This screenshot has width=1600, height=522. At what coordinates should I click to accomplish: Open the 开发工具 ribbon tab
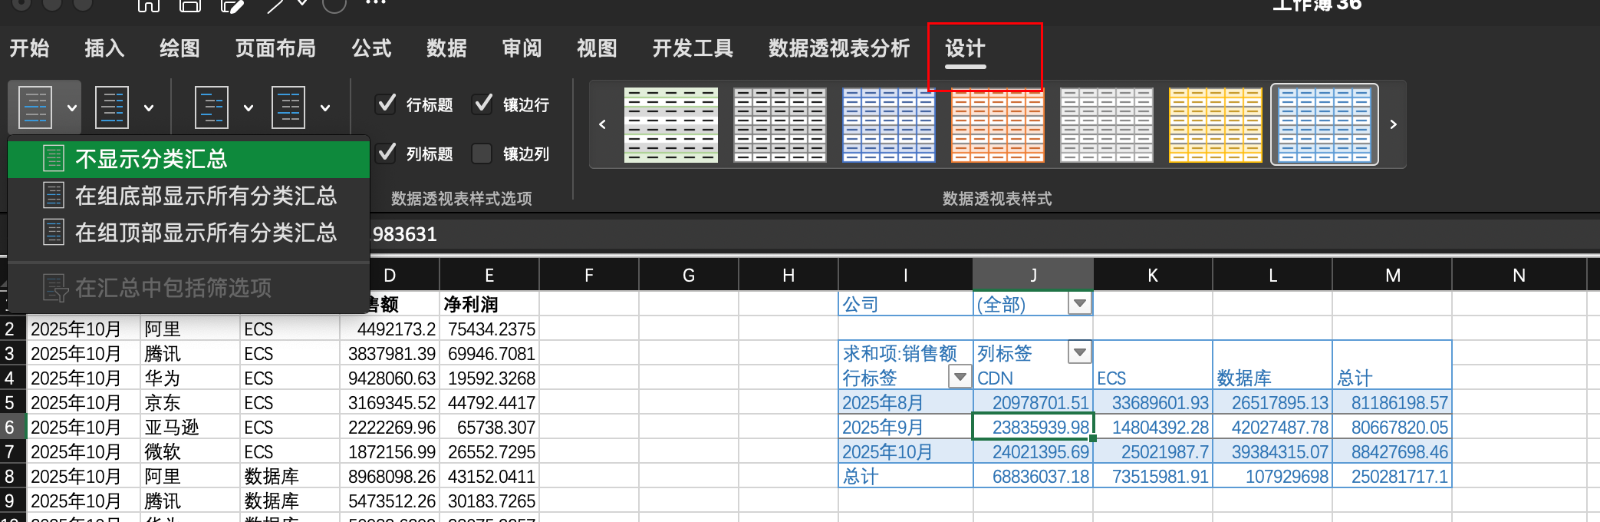[693, 48]
